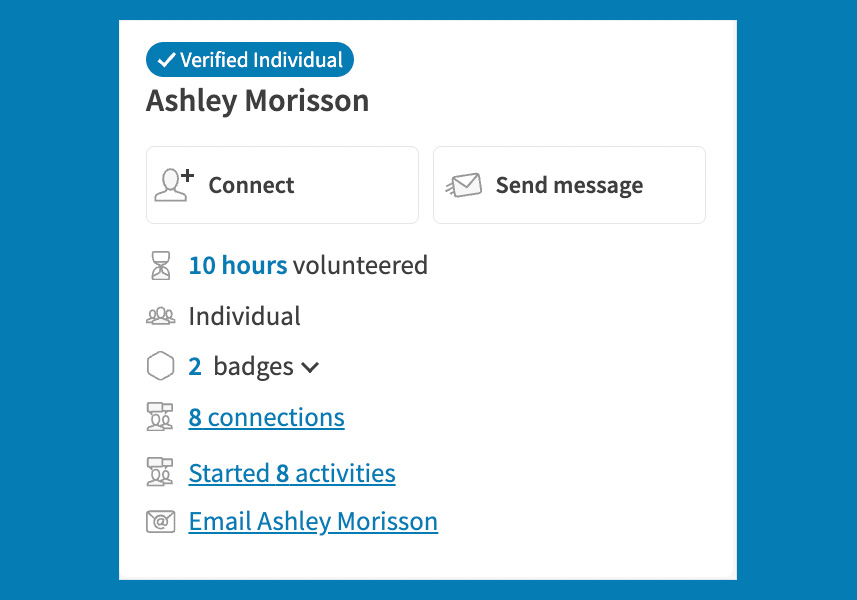Click the hexagon badge icon

click(160, 366)
